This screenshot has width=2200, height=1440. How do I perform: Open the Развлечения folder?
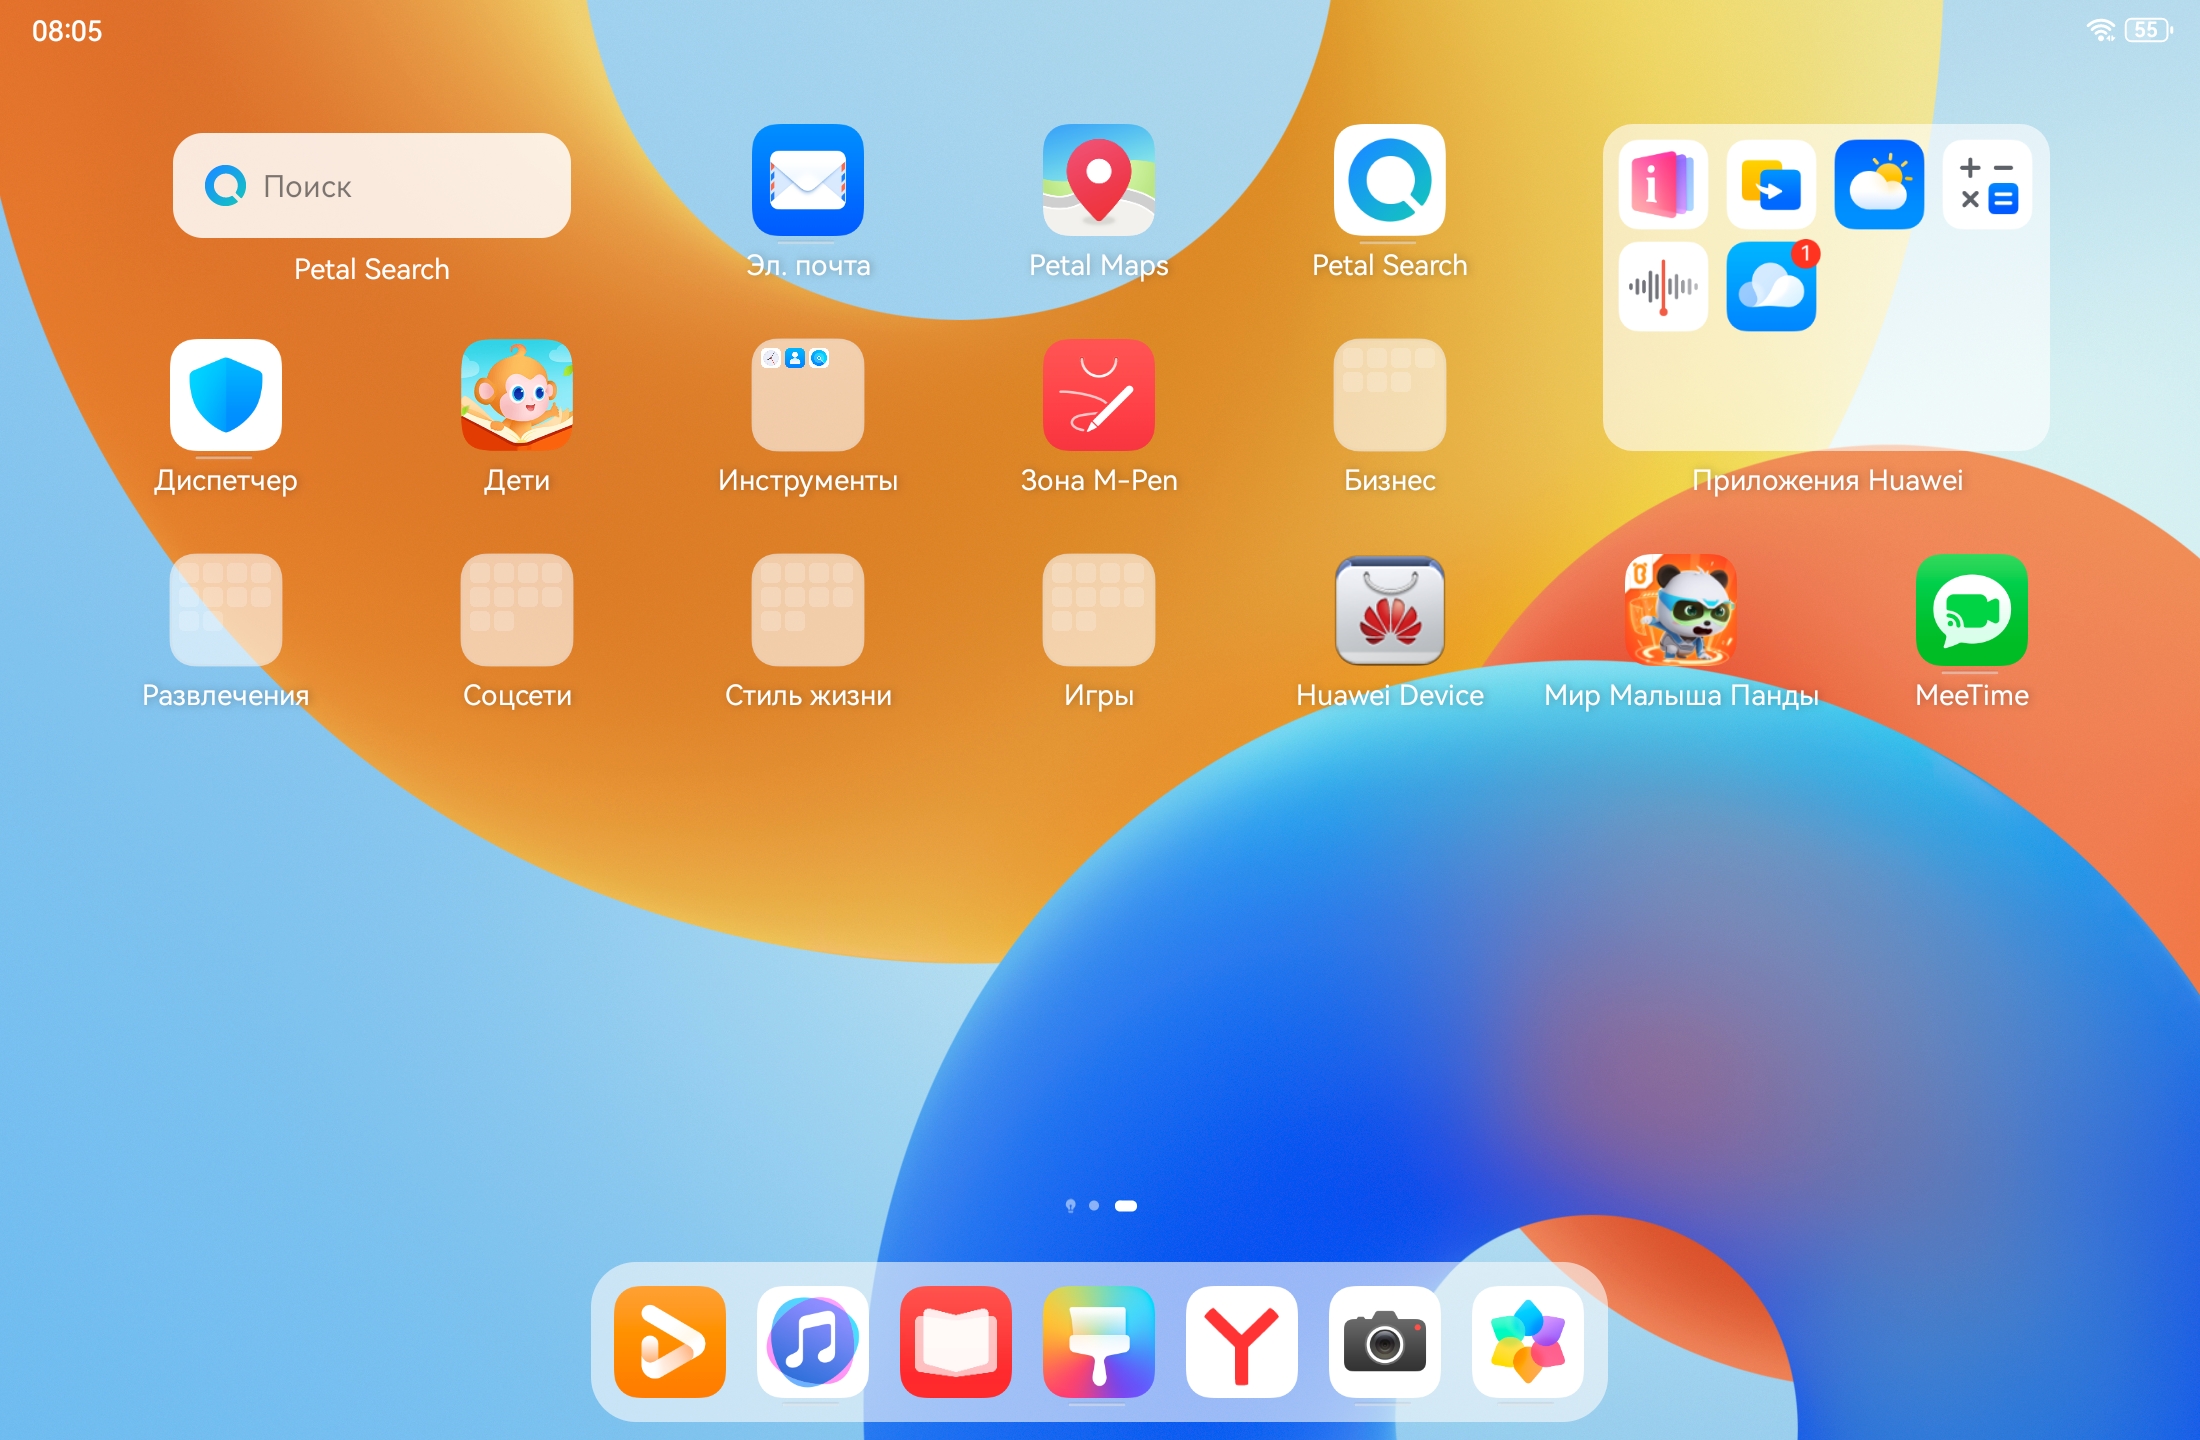(x=226, y=610)
